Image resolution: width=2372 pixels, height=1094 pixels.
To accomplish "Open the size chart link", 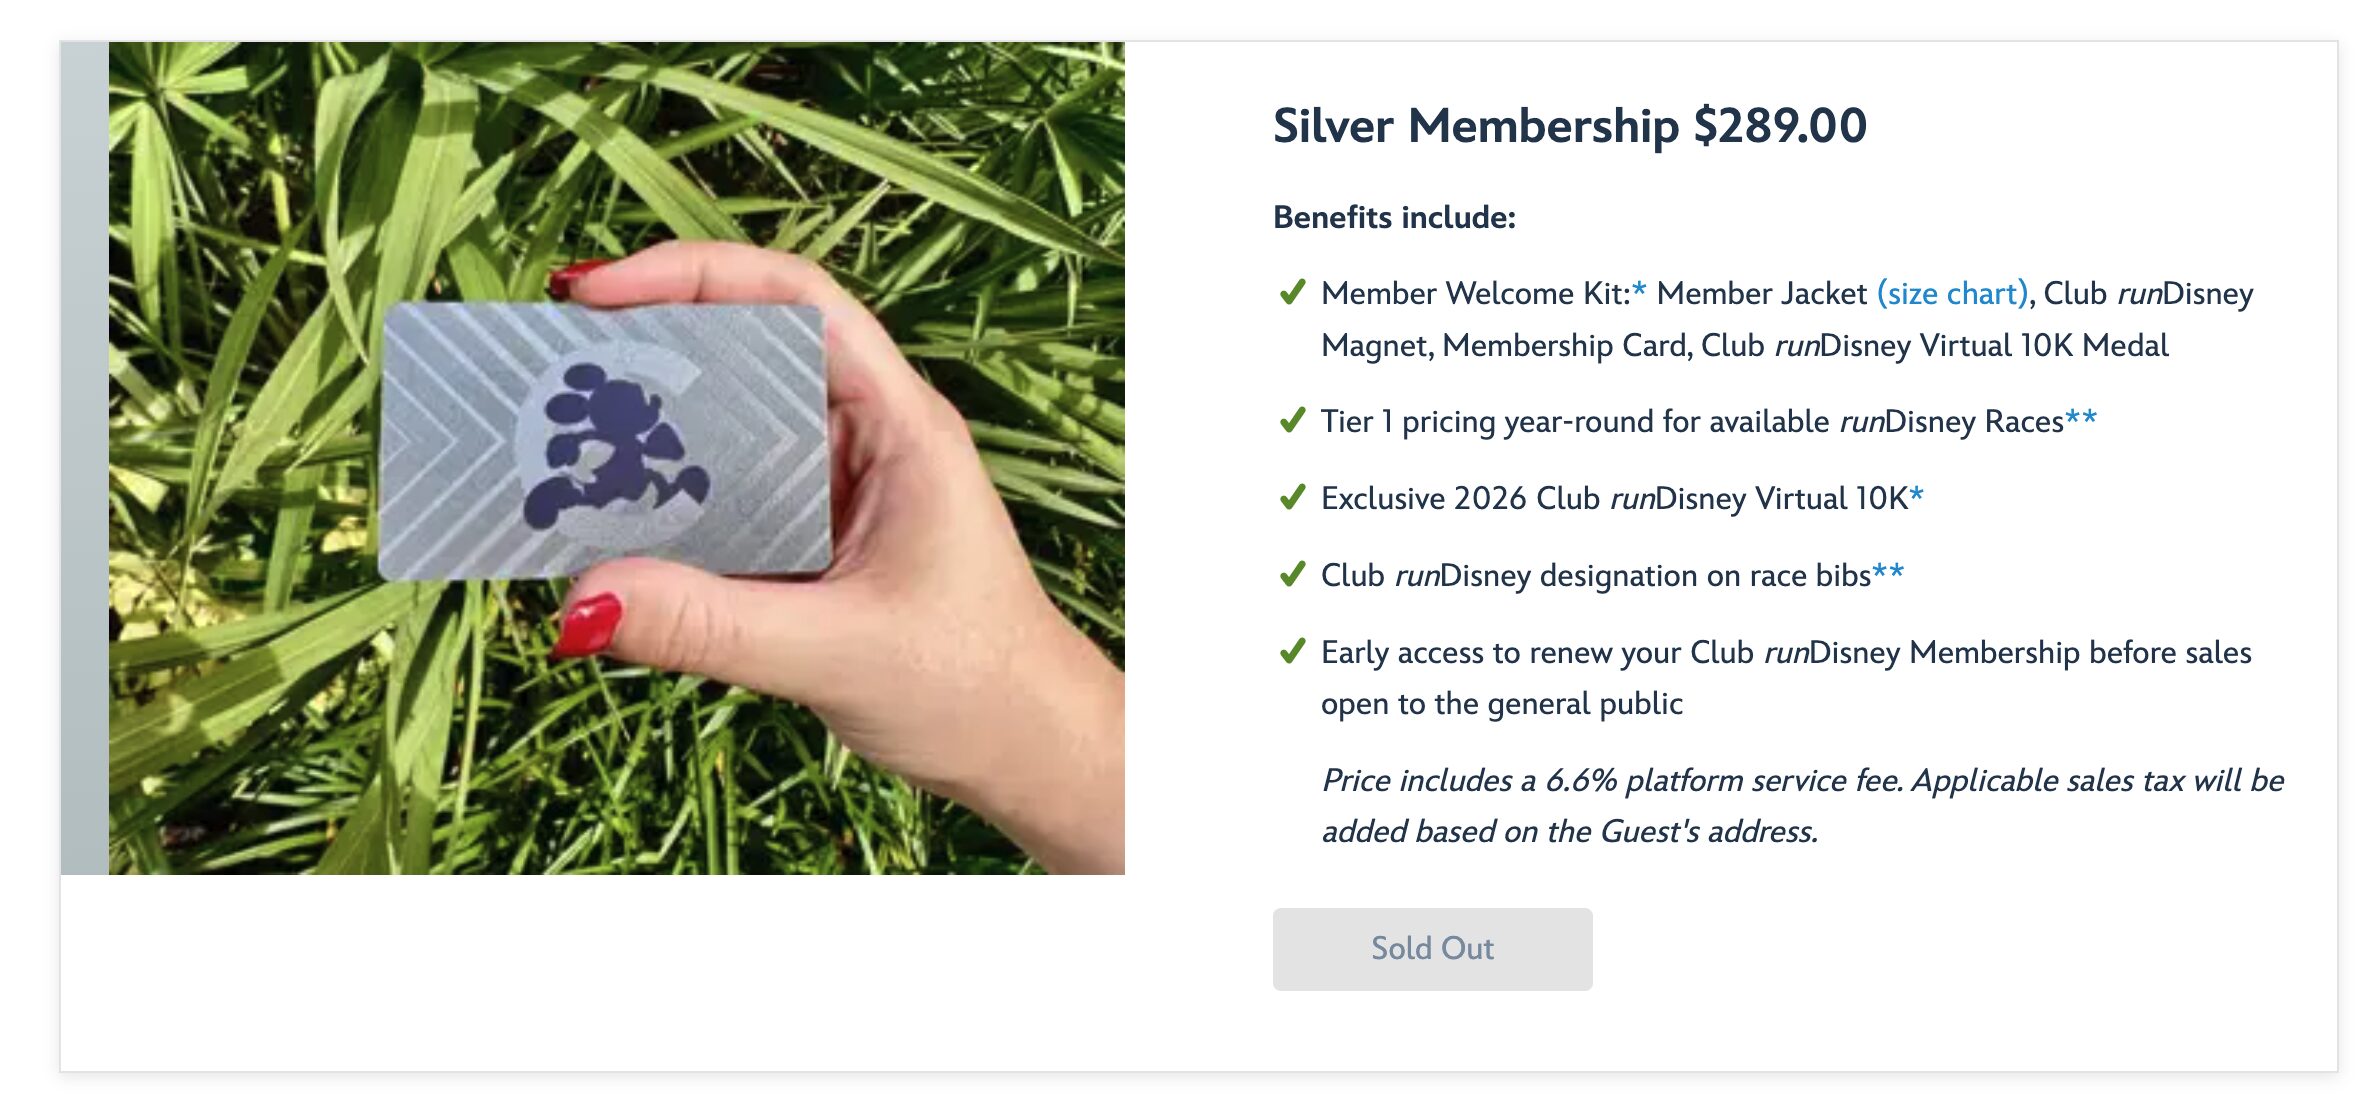I will pos(1951,294).
